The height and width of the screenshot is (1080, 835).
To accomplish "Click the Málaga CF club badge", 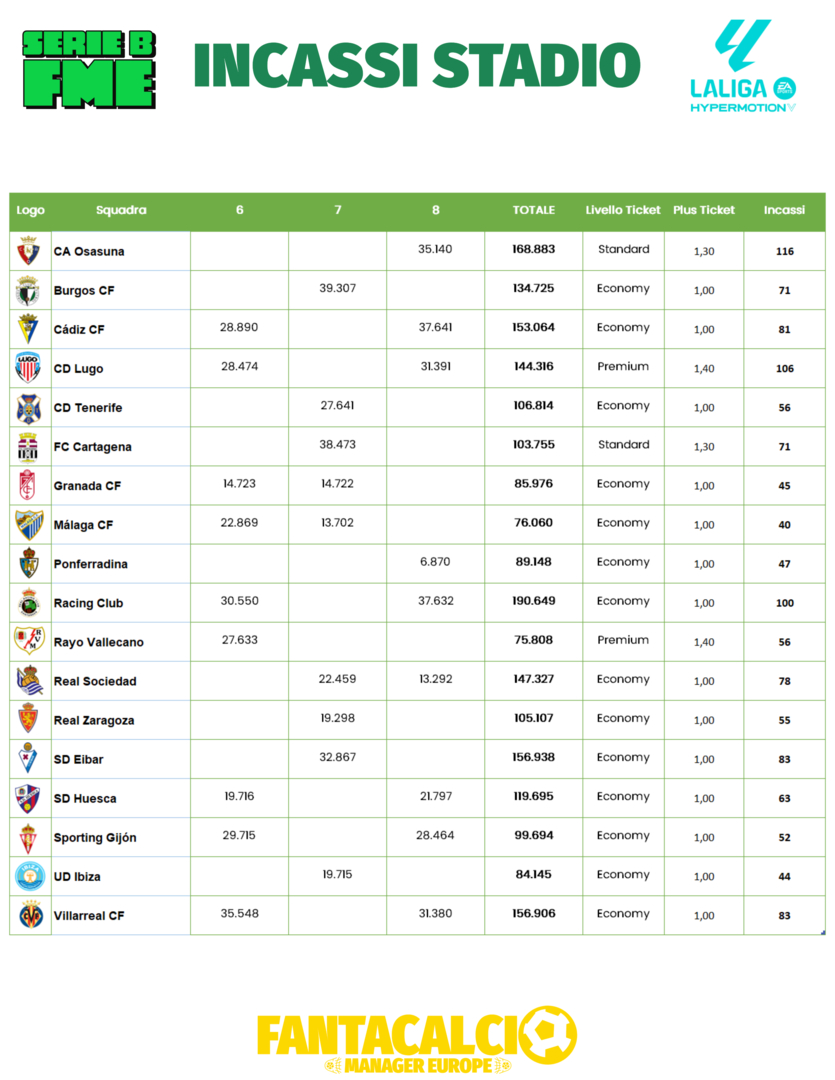I will [28, 524].
